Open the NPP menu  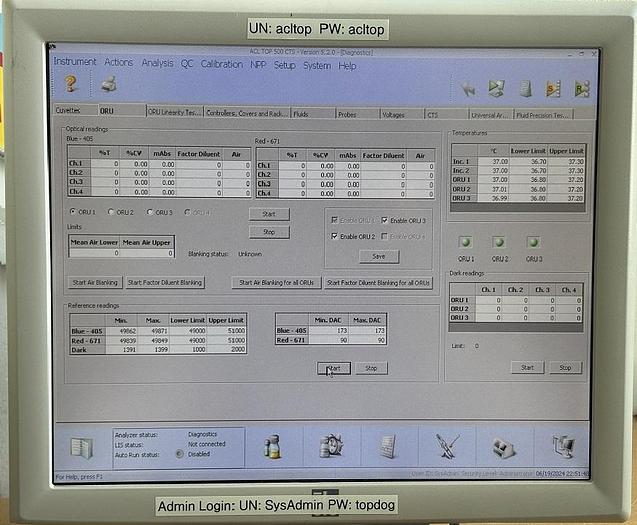click(258, 65)
